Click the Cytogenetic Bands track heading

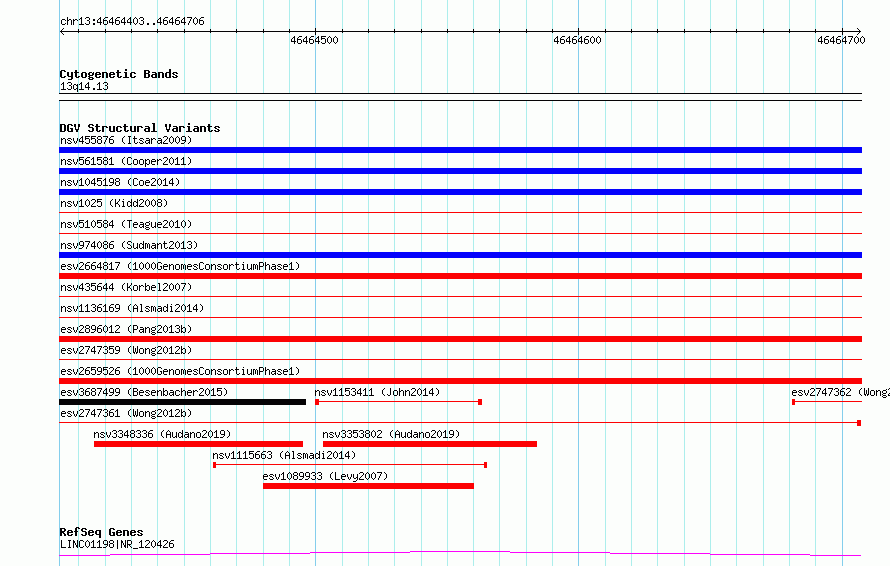point(119,74)
